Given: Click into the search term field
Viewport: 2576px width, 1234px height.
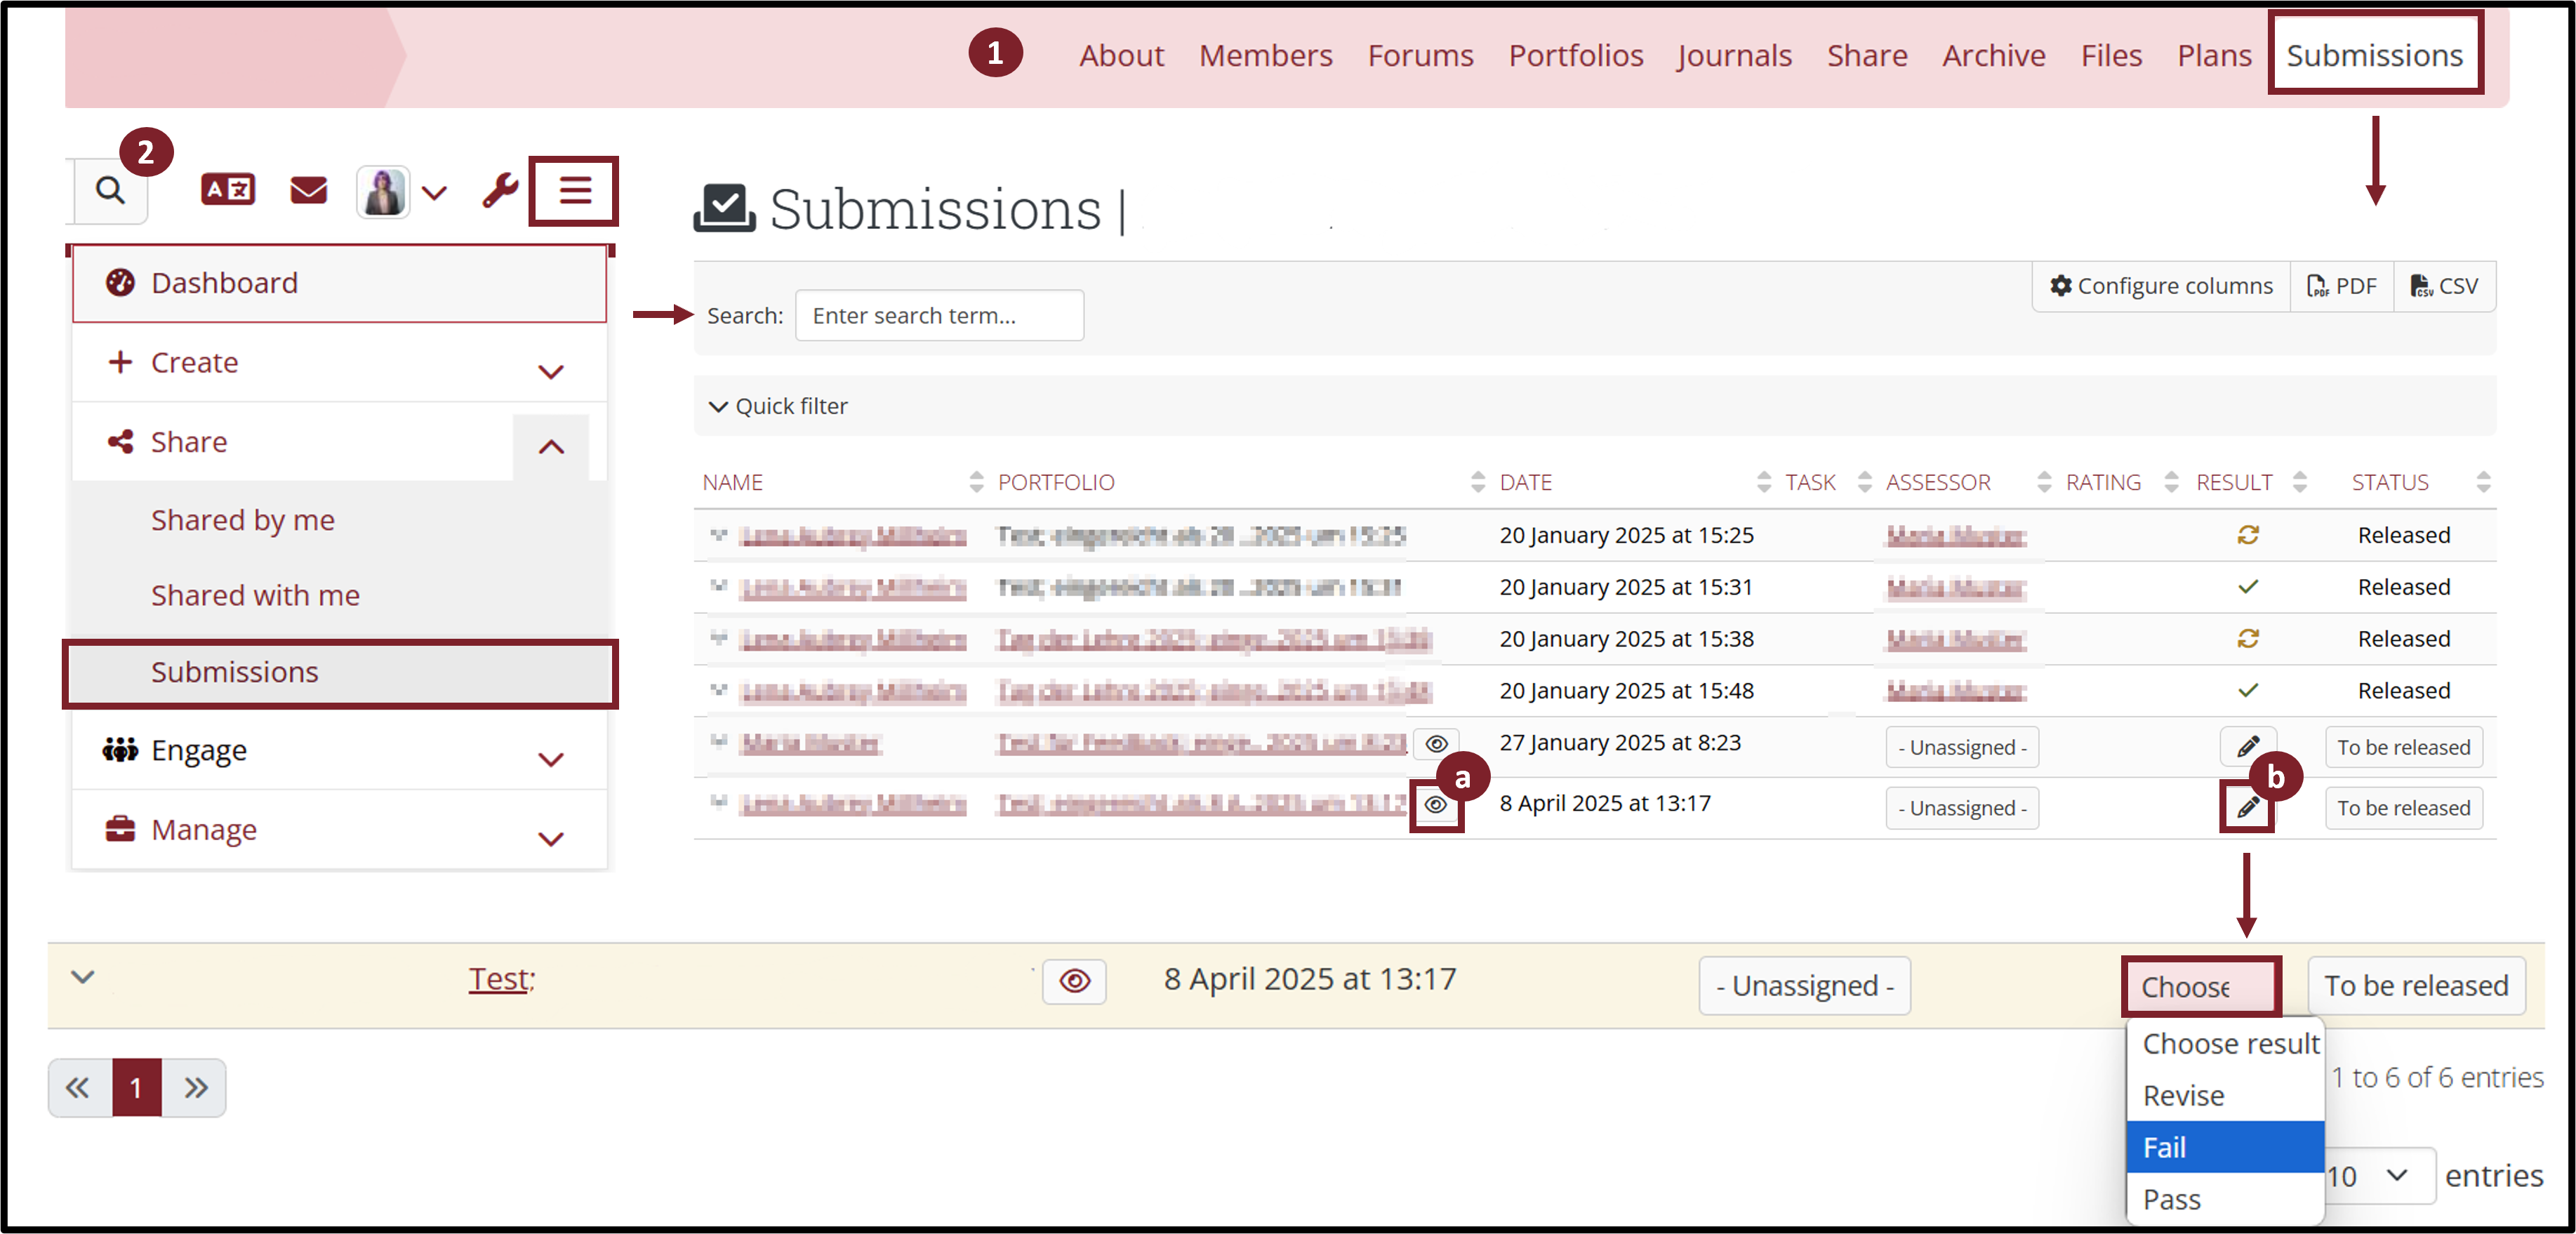Looking at the screenshot, I should click(939, 316).
